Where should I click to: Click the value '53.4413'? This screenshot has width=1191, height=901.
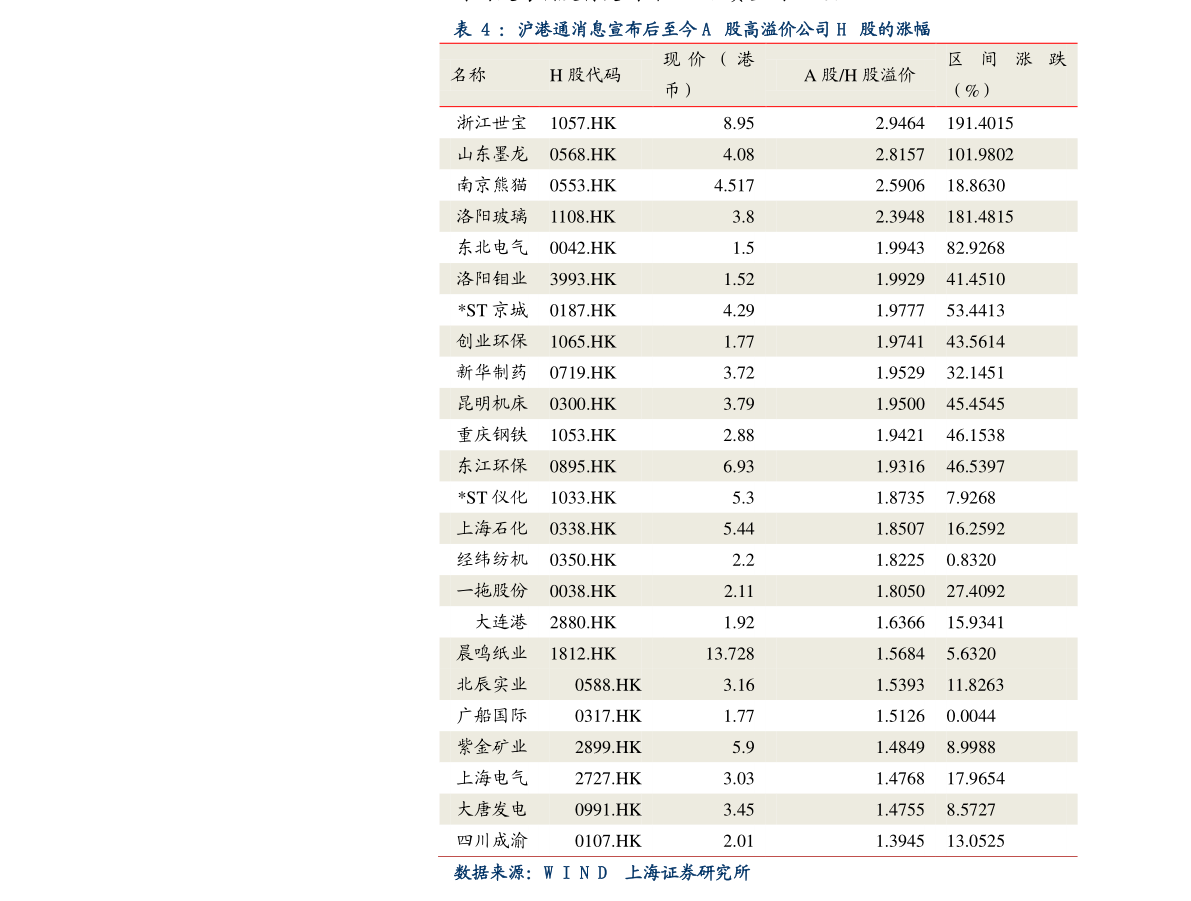[x=975, y=310]
